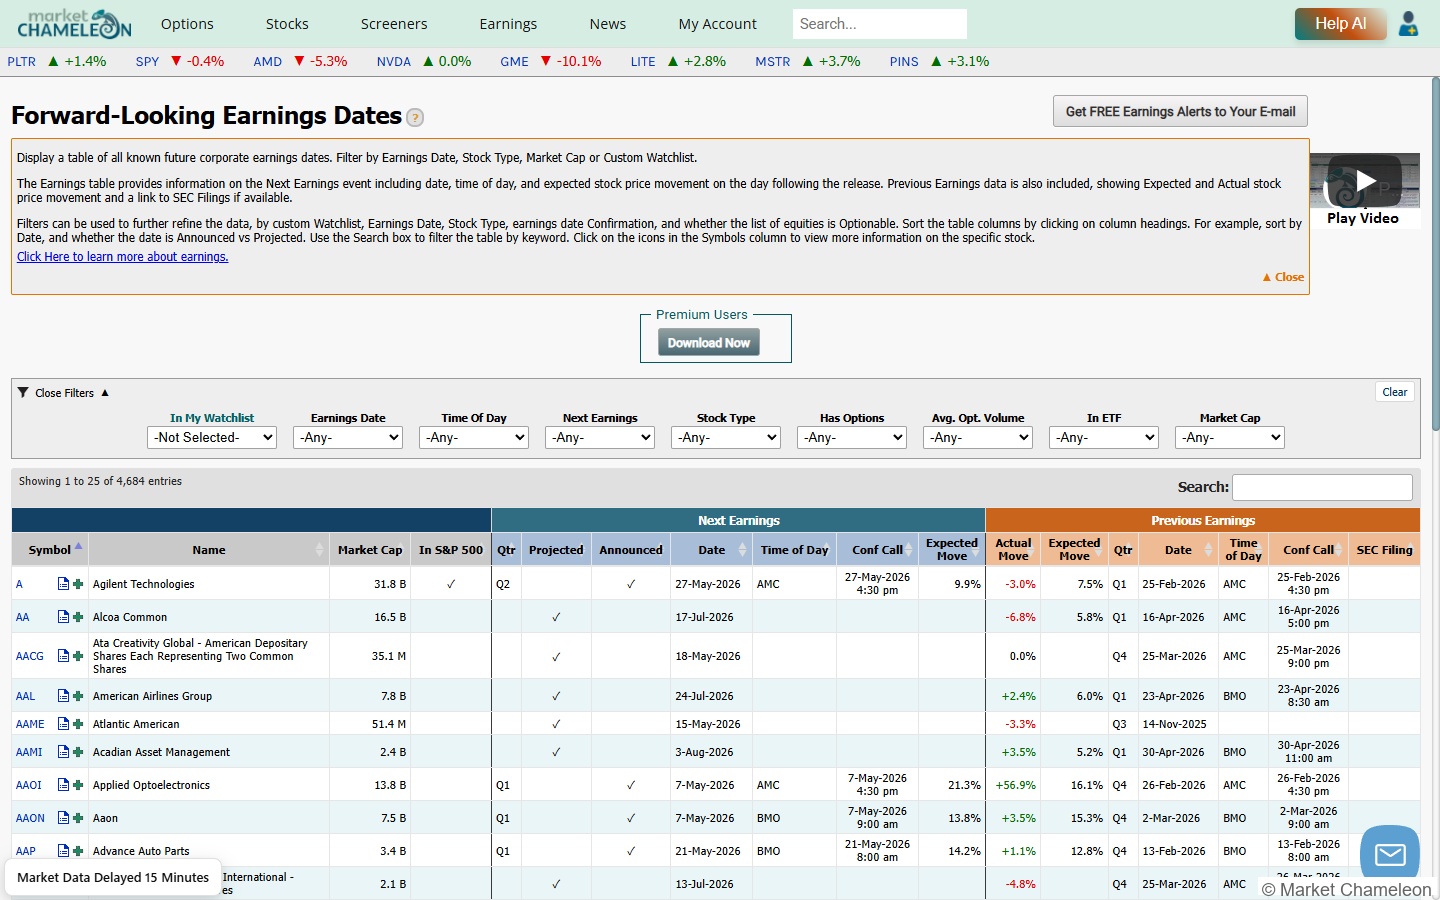Open document icon for Applied Optoelectronics
Screen dimensions: 1440x900
point(63,785)
